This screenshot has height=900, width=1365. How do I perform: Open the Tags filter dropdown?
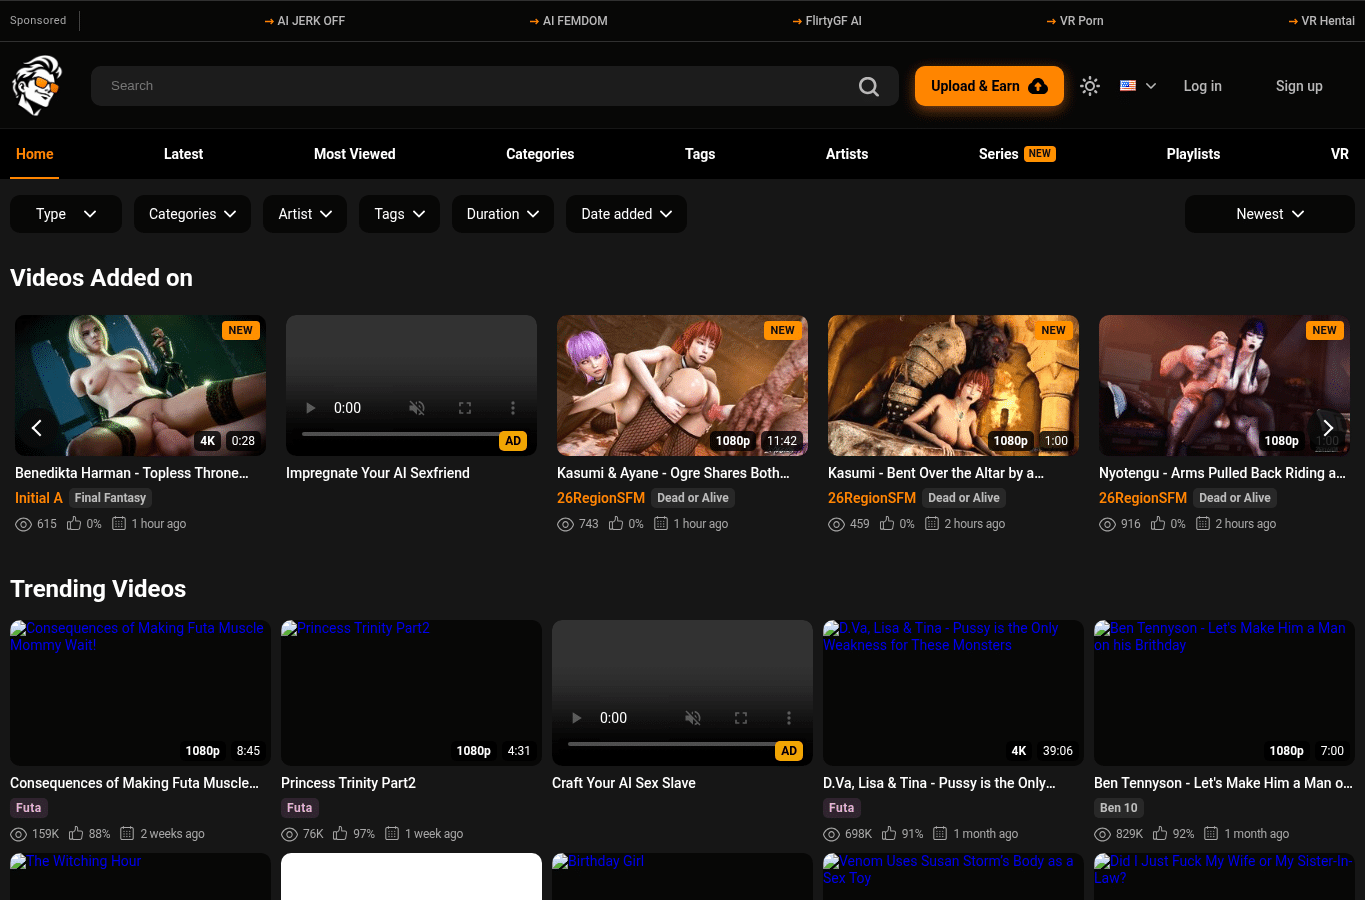pos(399,214)
